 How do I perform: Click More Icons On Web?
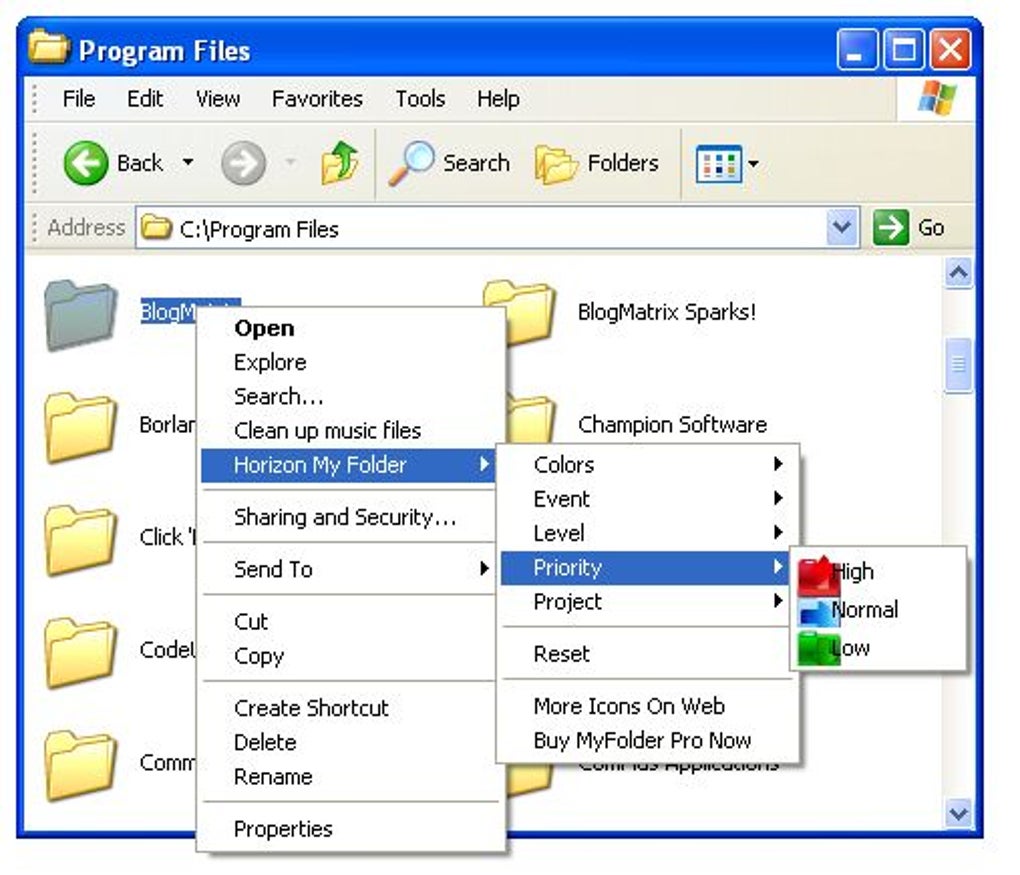point(649,706)
